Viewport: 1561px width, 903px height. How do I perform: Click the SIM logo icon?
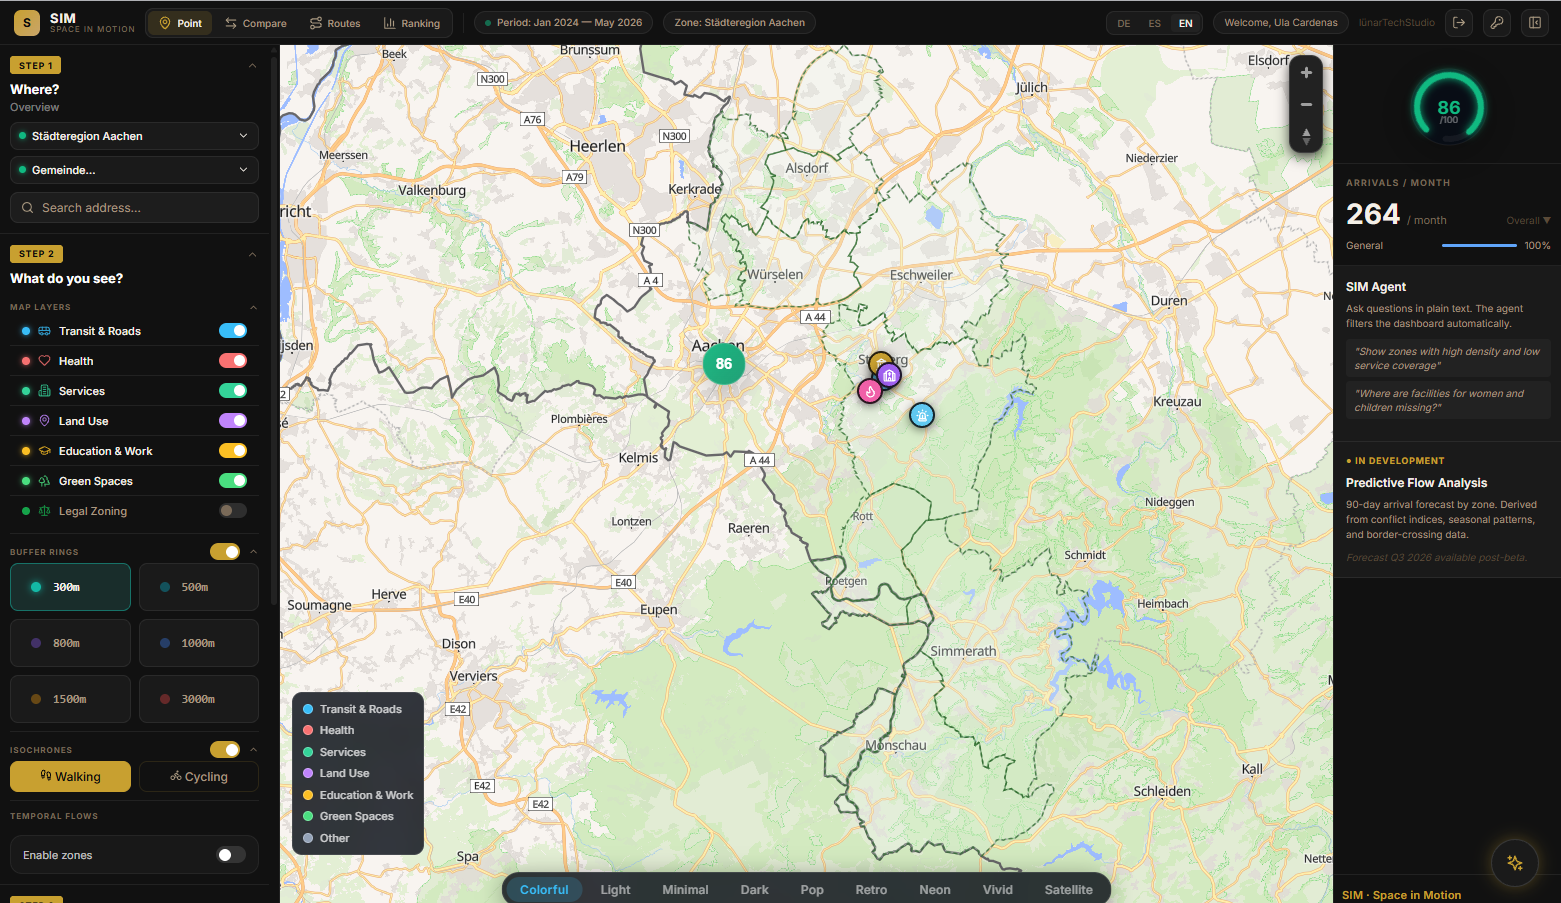pyautogui.click(x=27, y=22)
